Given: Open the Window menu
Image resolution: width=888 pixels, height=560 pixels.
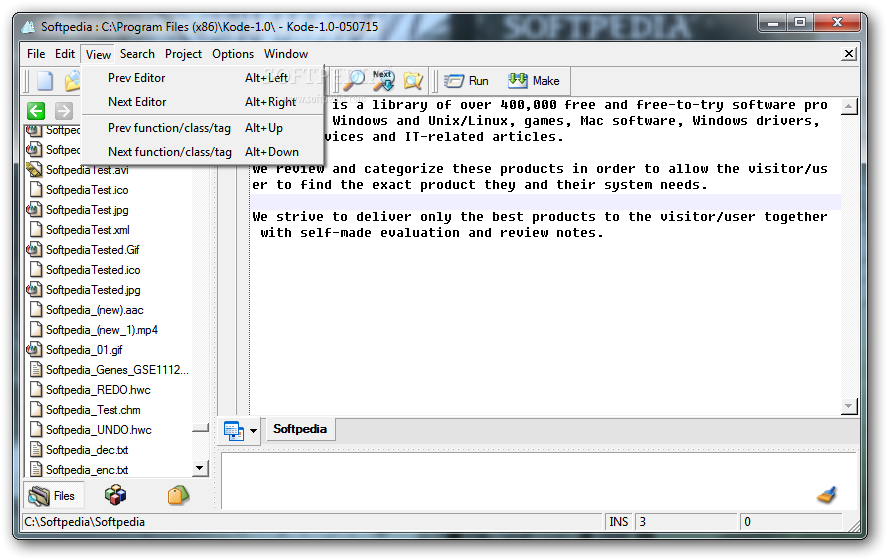Looking at the screenshot, I should 286,54.
